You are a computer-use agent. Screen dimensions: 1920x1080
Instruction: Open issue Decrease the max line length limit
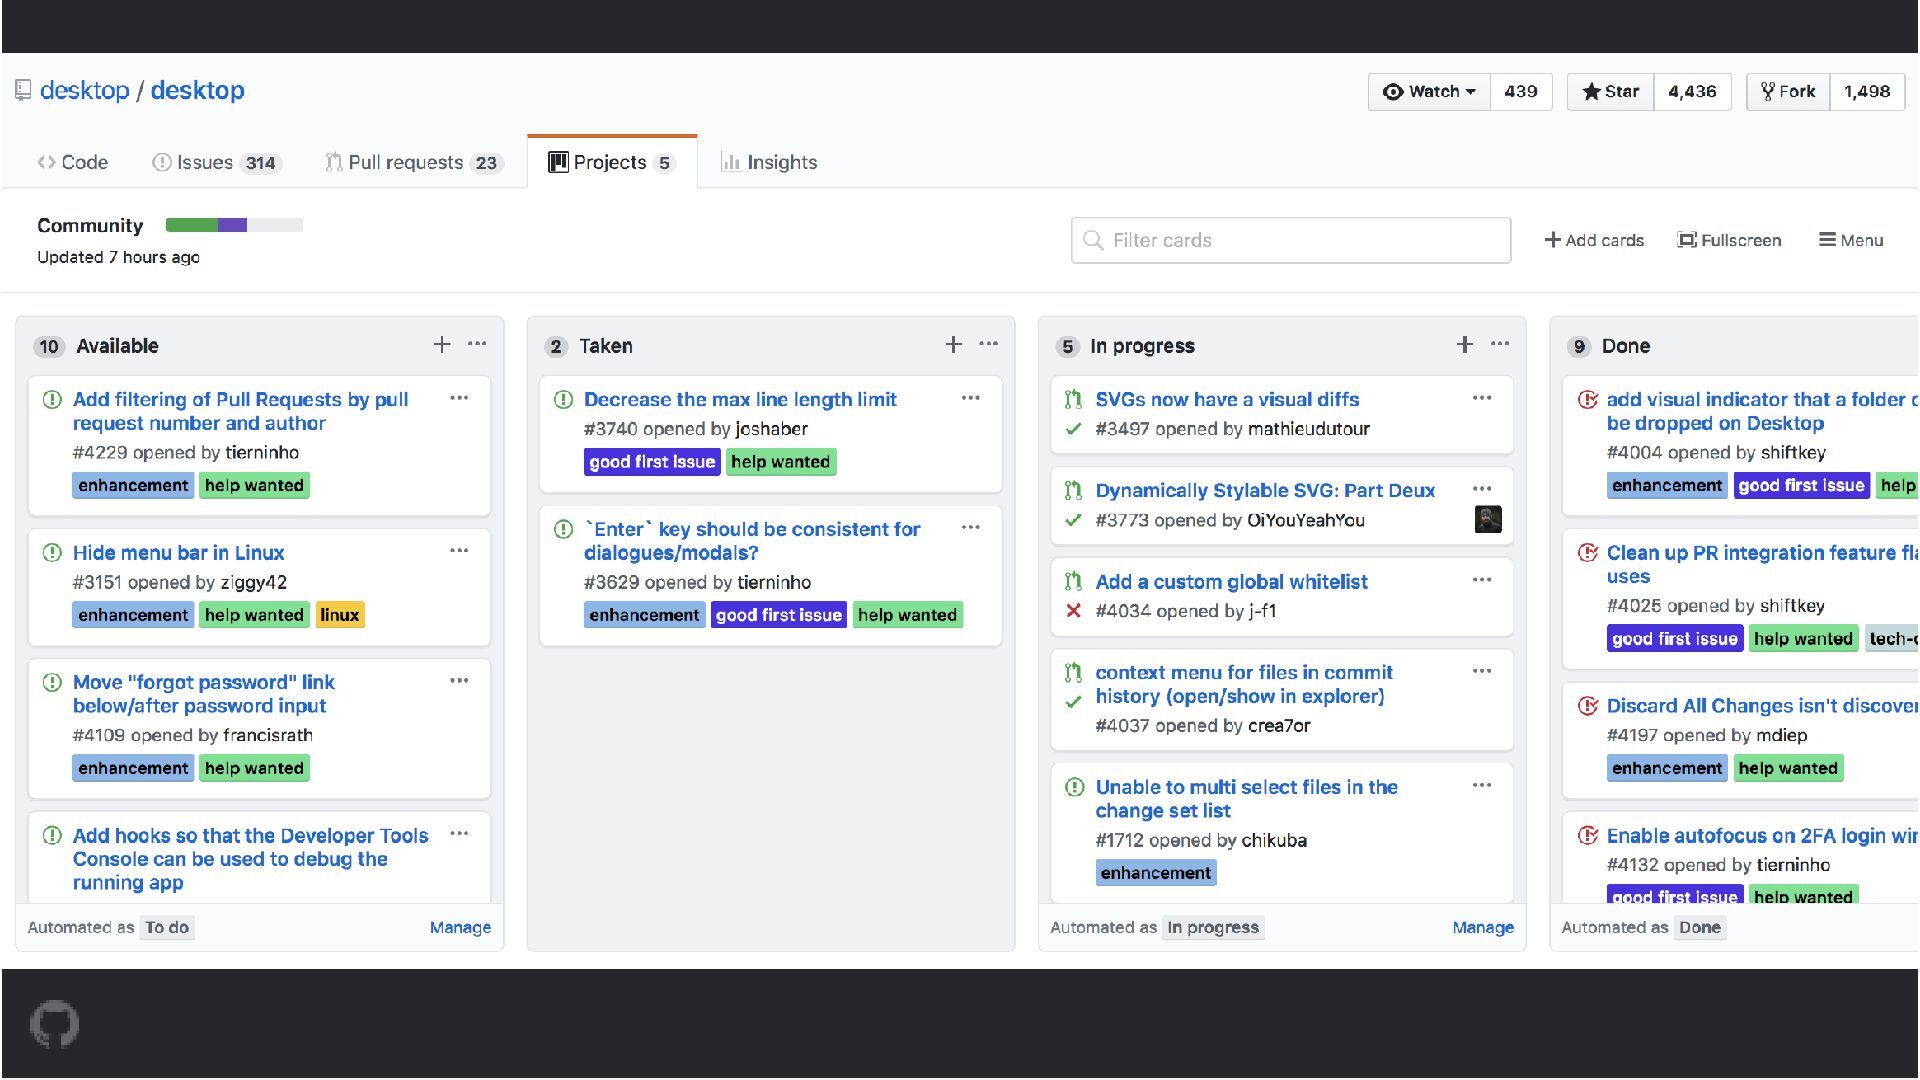coord(740,399)
